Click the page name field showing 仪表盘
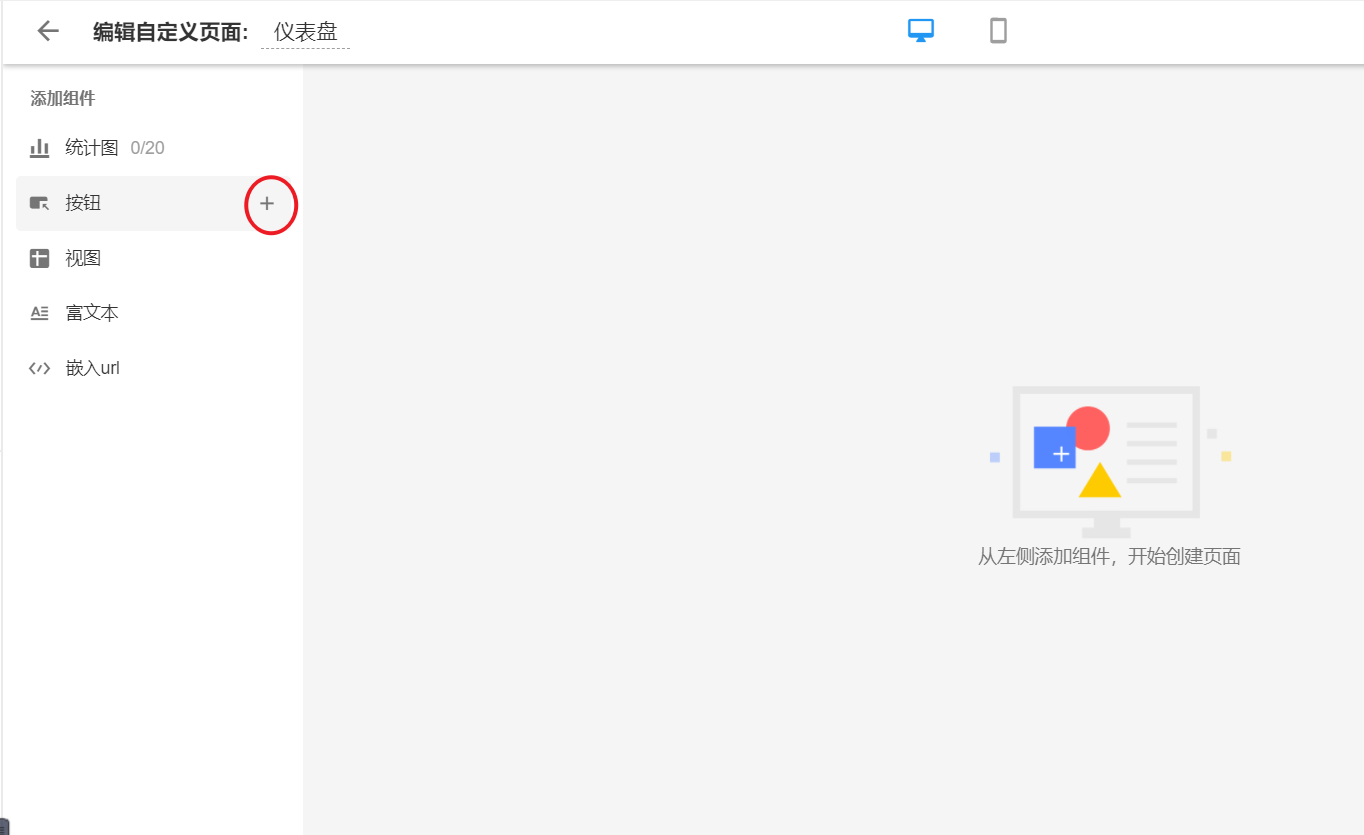Viewport: 1364px width, 835px height. (x=305, y=32)
